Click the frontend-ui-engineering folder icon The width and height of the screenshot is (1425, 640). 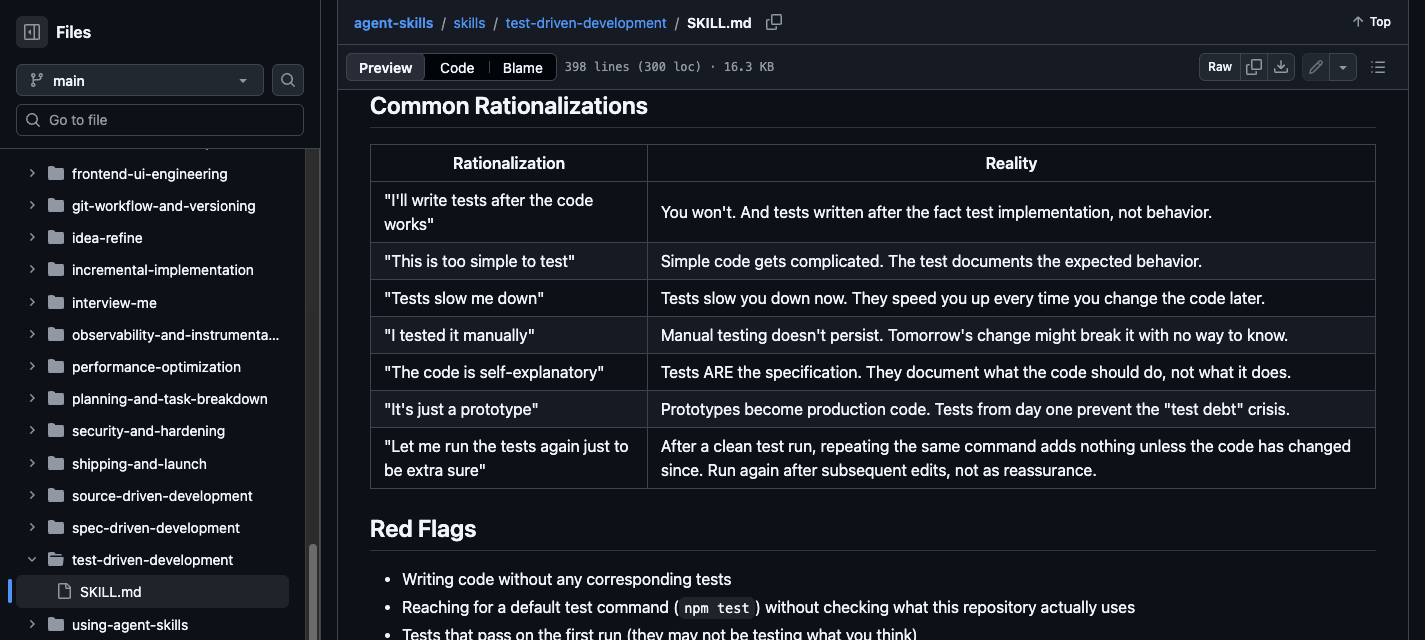tap(55, 174)
